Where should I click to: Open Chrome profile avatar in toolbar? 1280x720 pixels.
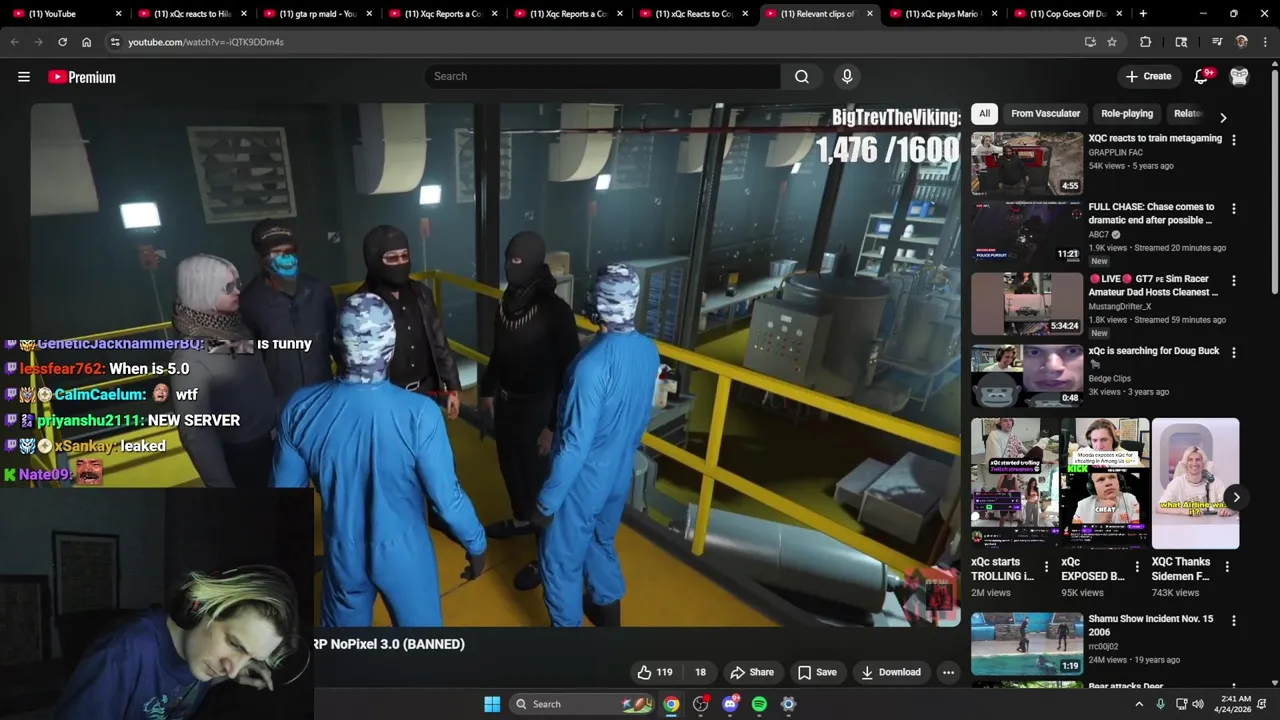[x=1242, y=42]
